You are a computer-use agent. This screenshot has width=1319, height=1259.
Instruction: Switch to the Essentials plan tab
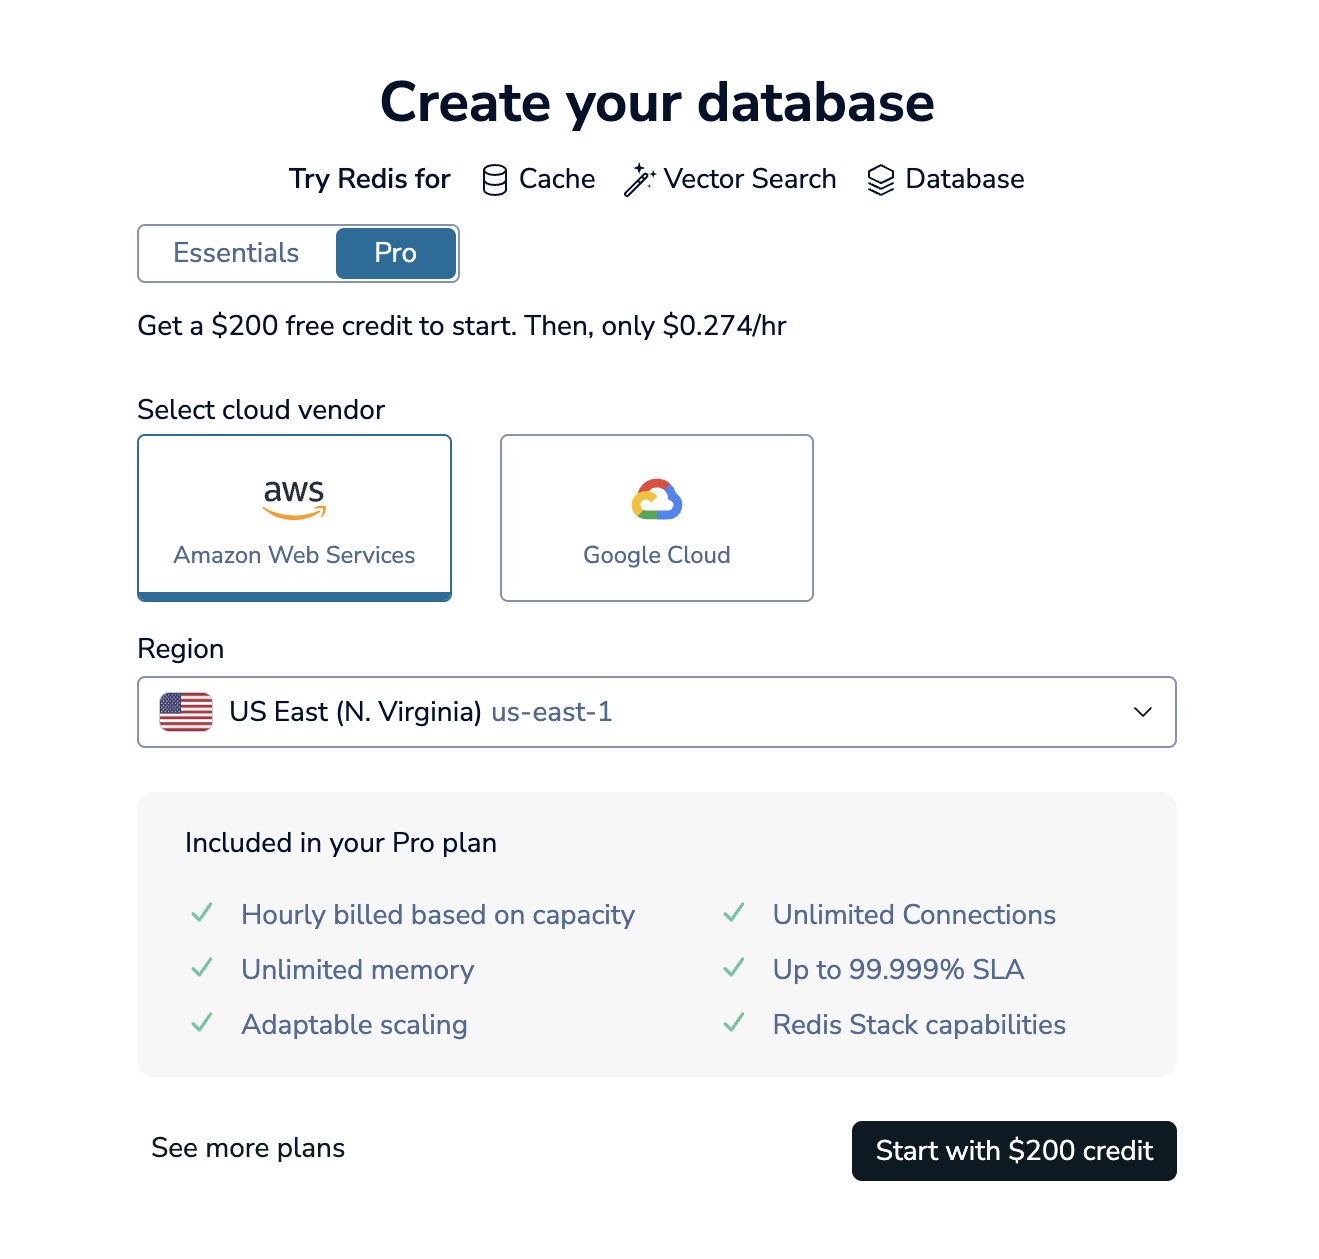237,253
